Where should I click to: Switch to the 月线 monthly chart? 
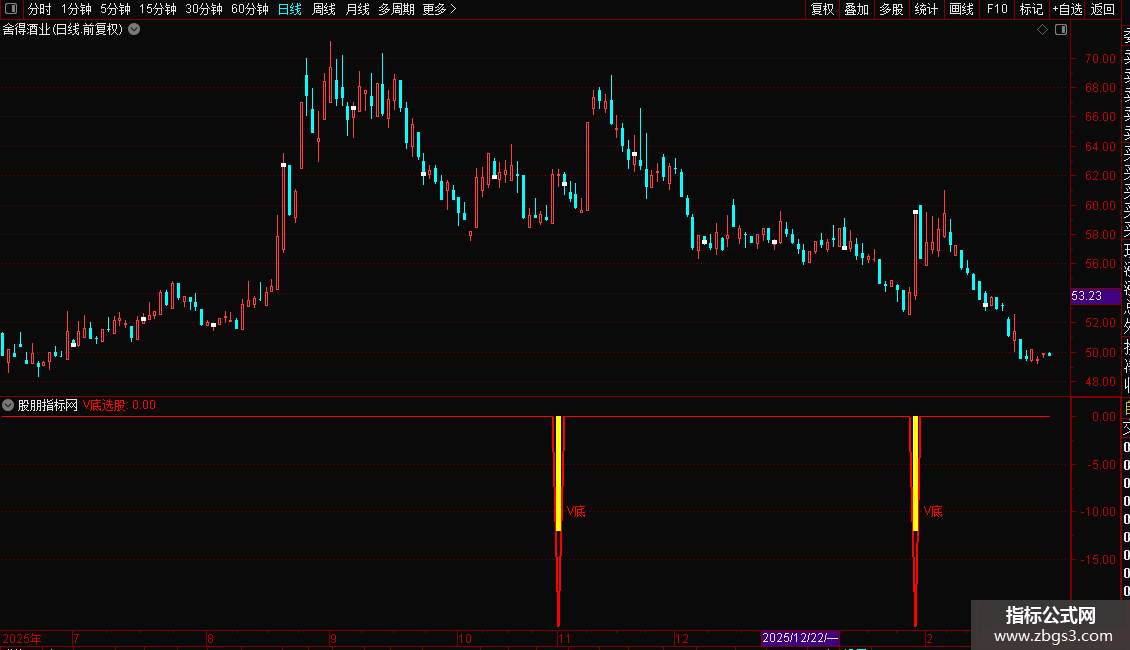click(357, 9)
